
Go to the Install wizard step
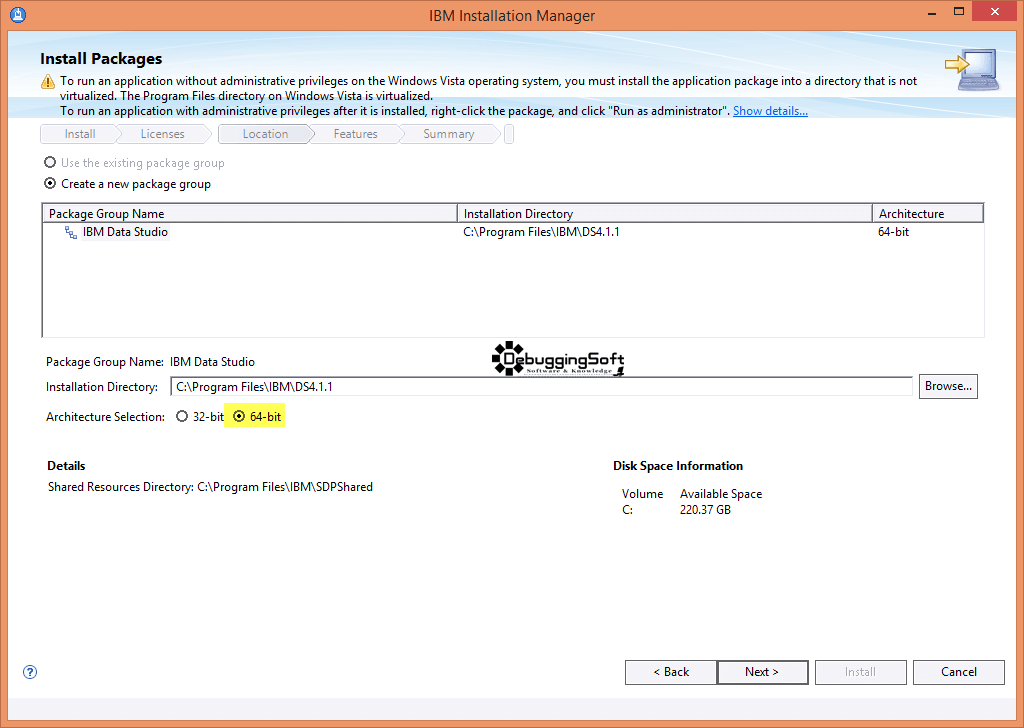[x=80, y=134]
